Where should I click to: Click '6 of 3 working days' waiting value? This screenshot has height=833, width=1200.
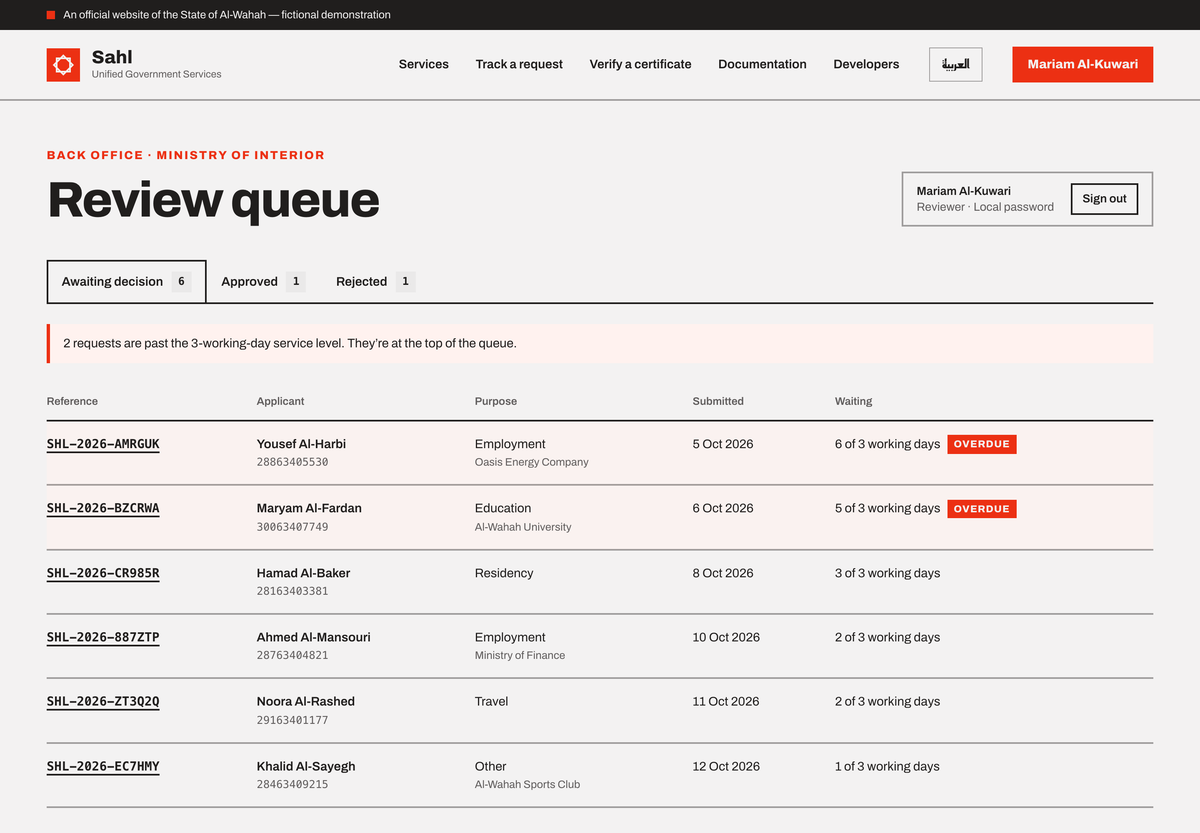887,444
